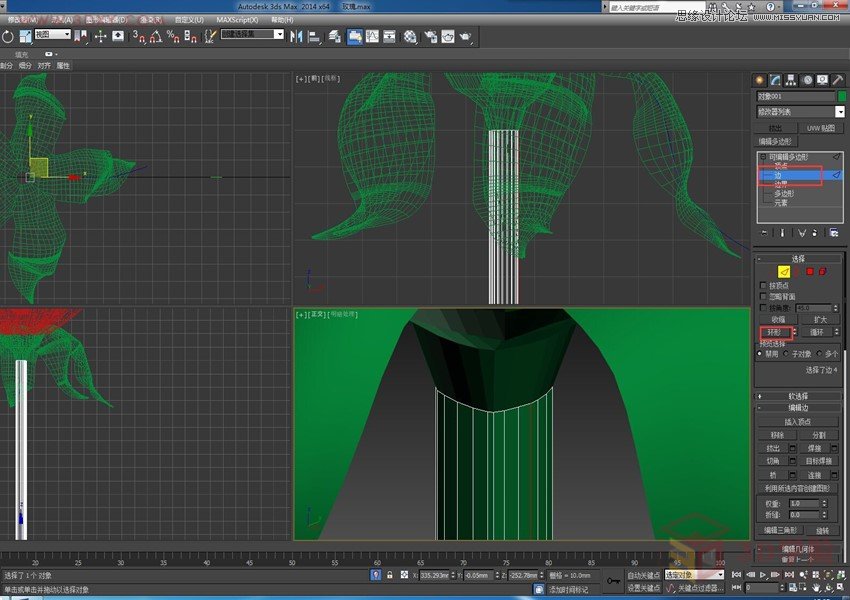This screenshot has height=600, width=850.
Task: Open render setup teapot icon
Action: 431,36
